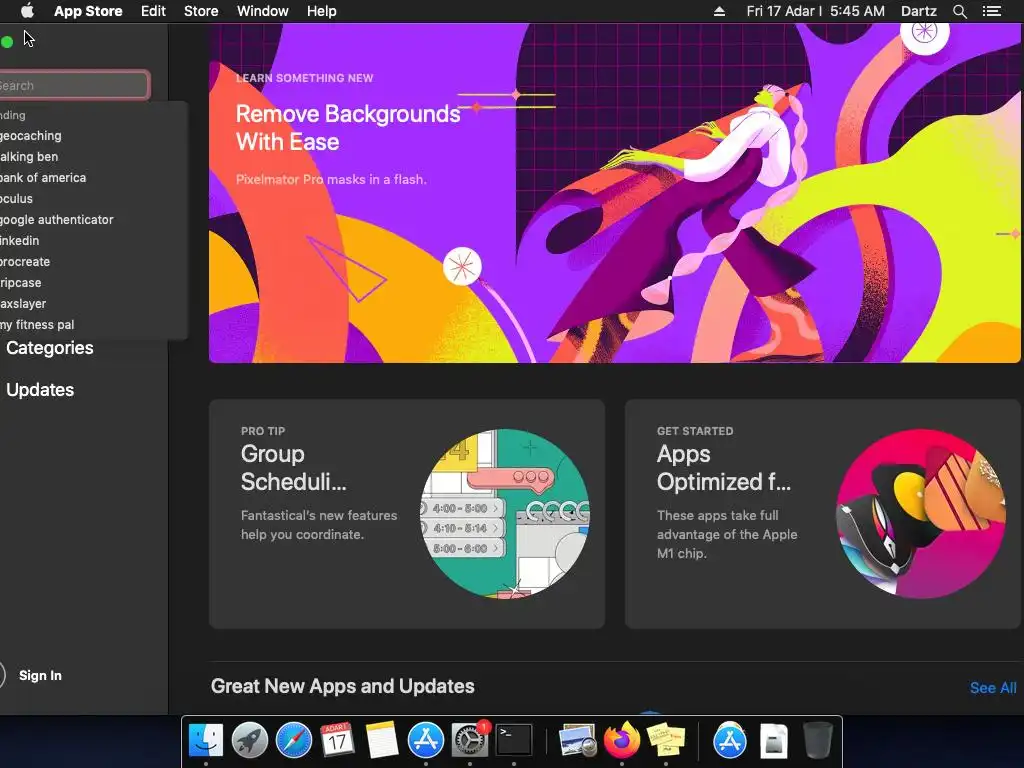
Task: Choose the tripcase trending suggestion
Action: (x=91, y=283)
